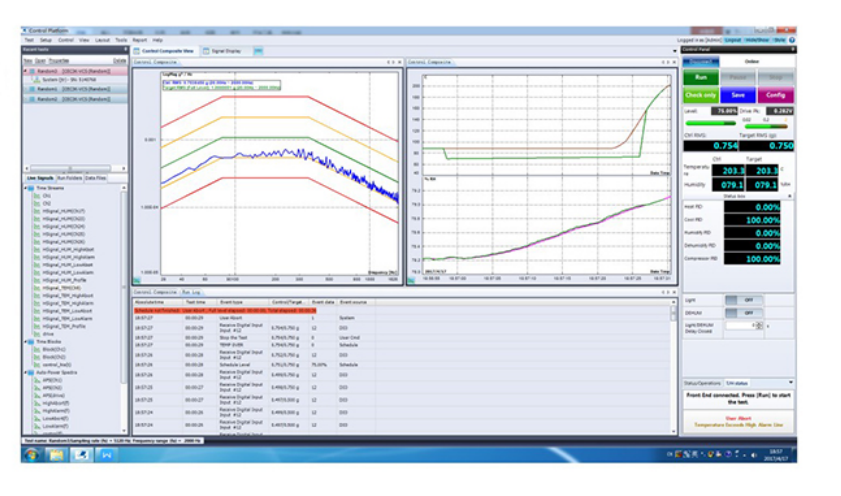Toggle the DEHUM OFF switch

click(x=743, y=313)
